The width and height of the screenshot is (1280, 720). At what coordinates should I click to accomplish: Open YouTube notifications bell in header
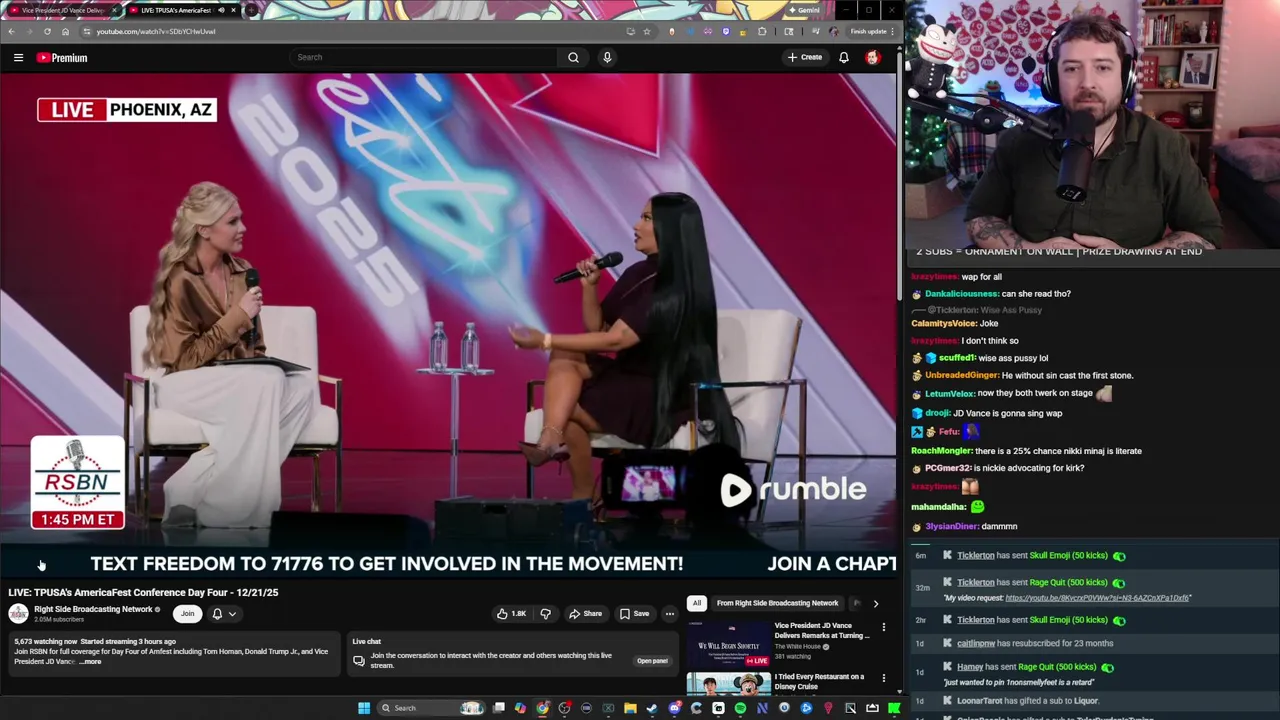[x=844, y=57]
